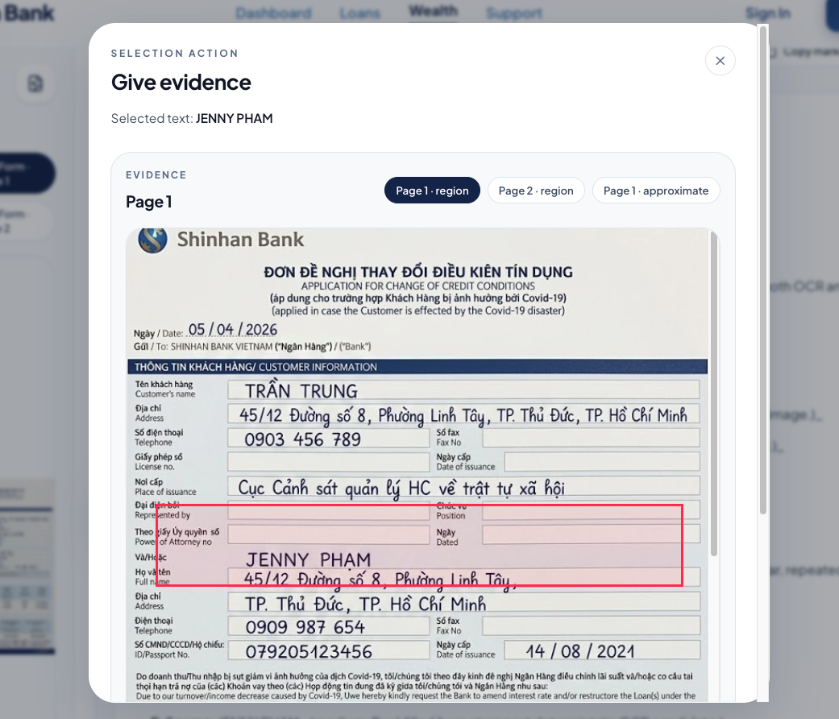Click the document icon in background sidebar
The width and height of the screenshot is (839, 719).
click(x=35, y=83)
